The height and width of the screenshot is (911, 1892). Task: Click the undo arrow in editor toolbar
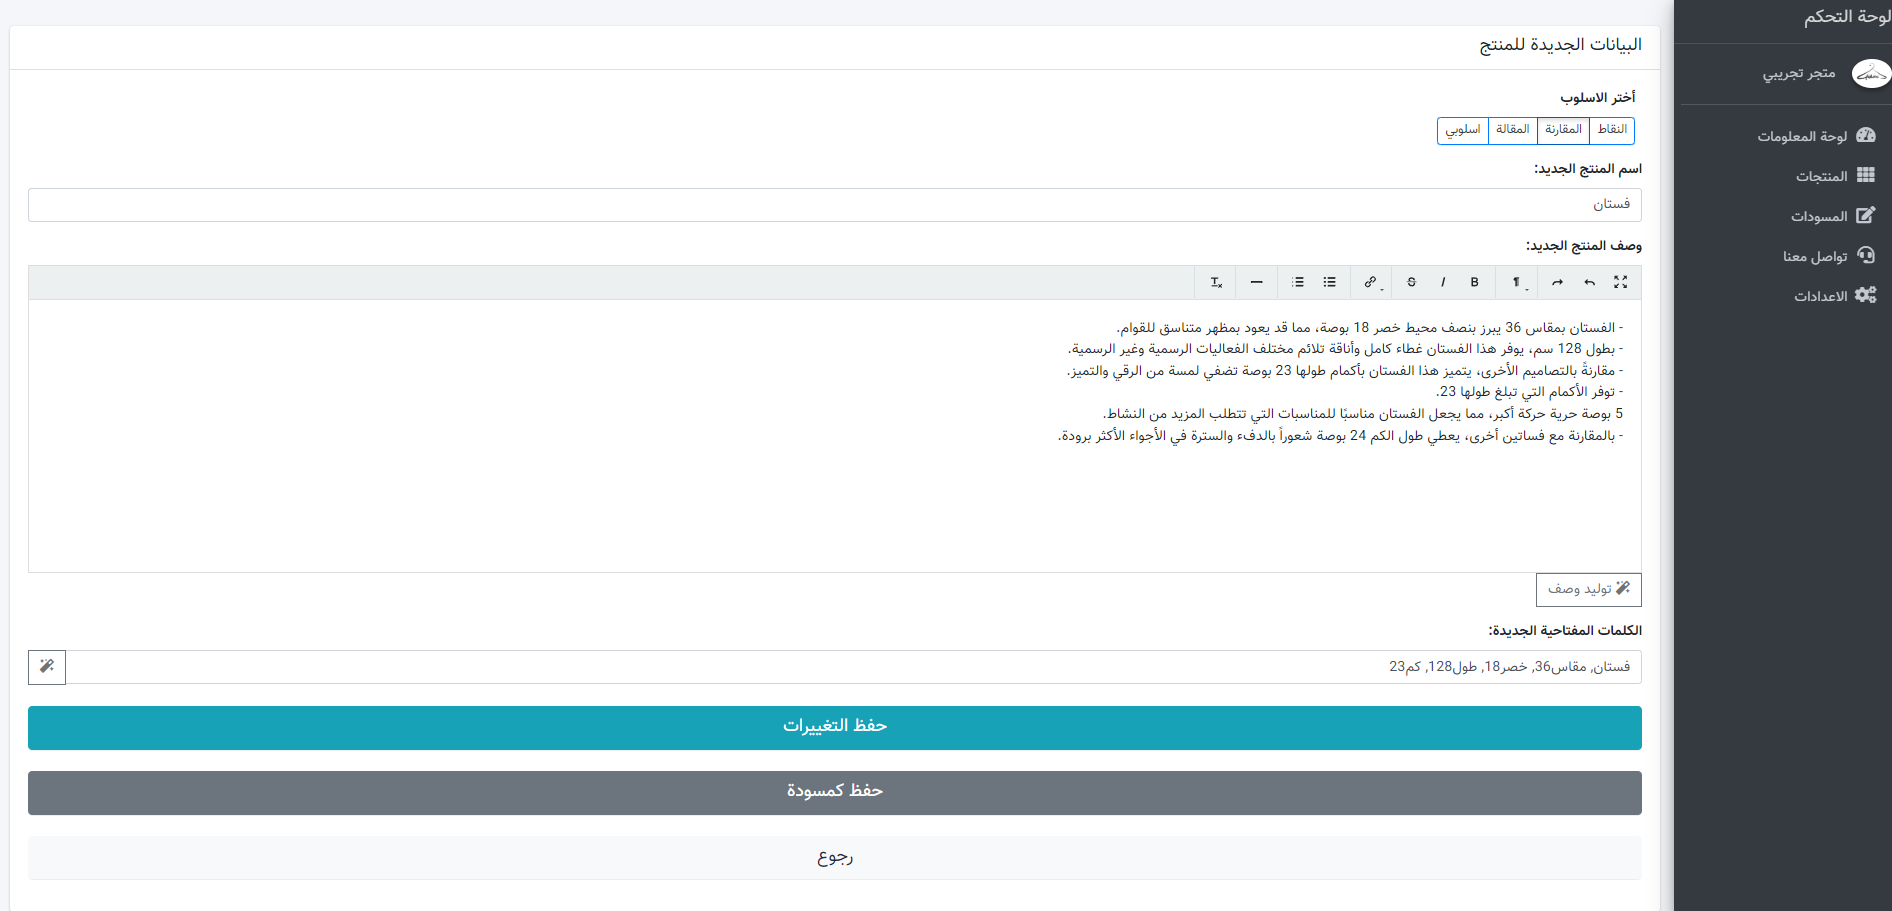[1589, 283]
